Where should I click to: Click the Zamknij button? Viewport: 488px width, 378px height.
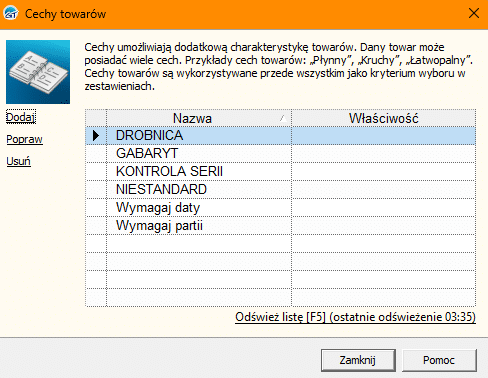pos(358,360)
